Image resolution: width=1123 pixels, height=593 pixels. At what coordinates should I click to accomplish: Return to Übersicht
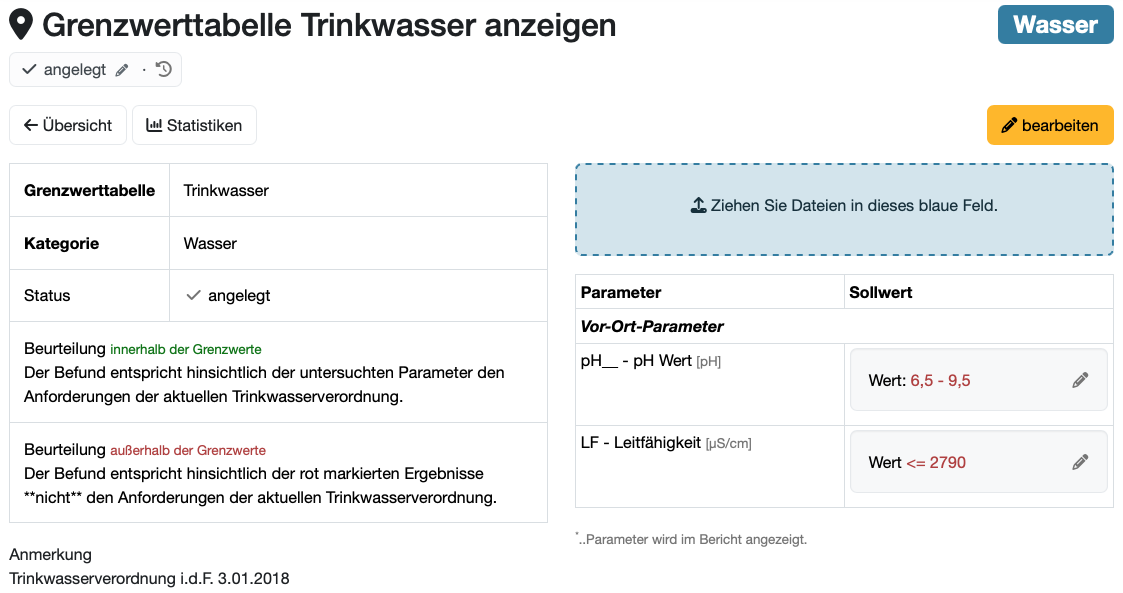click(x=67, y=125)
